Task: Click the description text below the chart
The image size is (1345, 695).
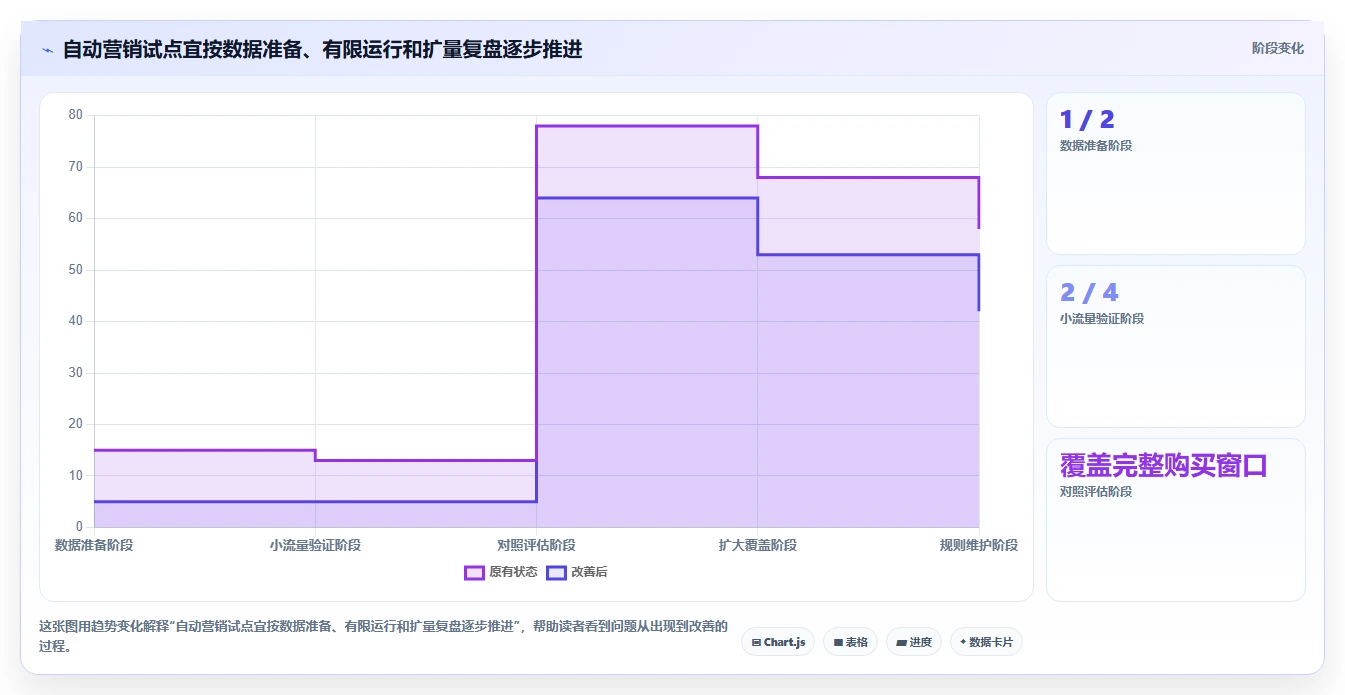Action: click(383, 636)
